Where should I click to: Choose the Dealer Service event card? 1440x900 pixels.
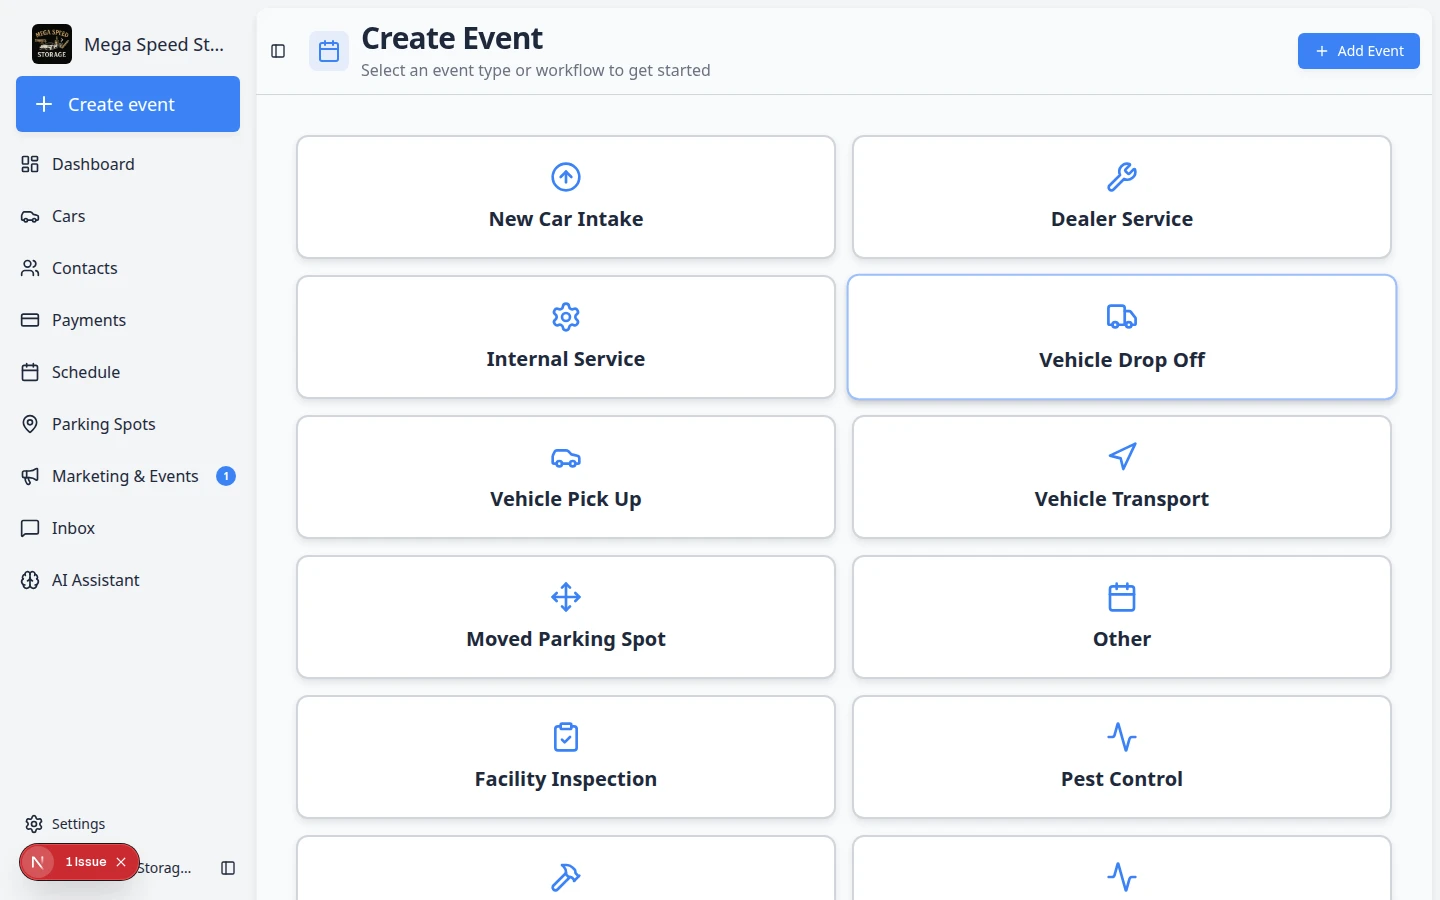pyautogui.click(x=1122, y=197)
